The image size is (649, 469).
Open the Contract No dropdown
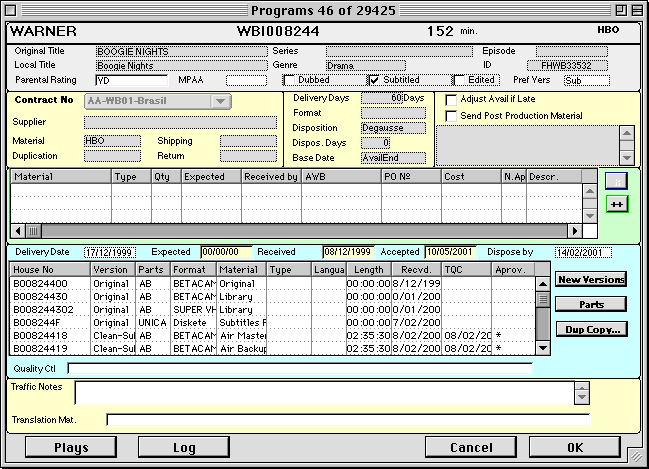(x=158, y=101)
